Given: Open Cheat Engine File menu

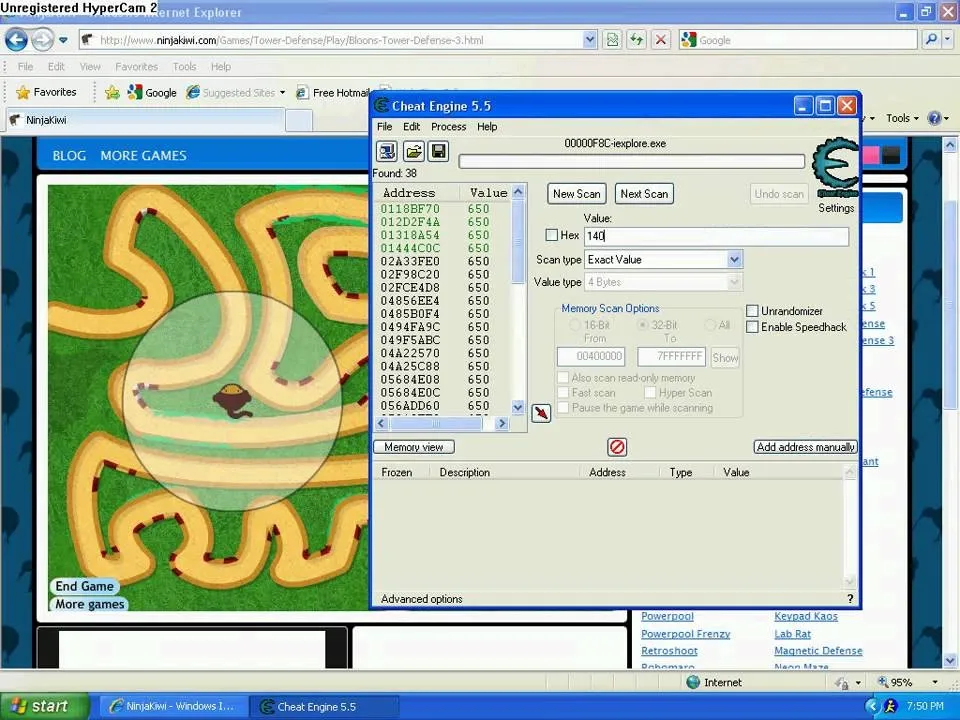Looking at the screenshot, I should [x=384, y=127].
